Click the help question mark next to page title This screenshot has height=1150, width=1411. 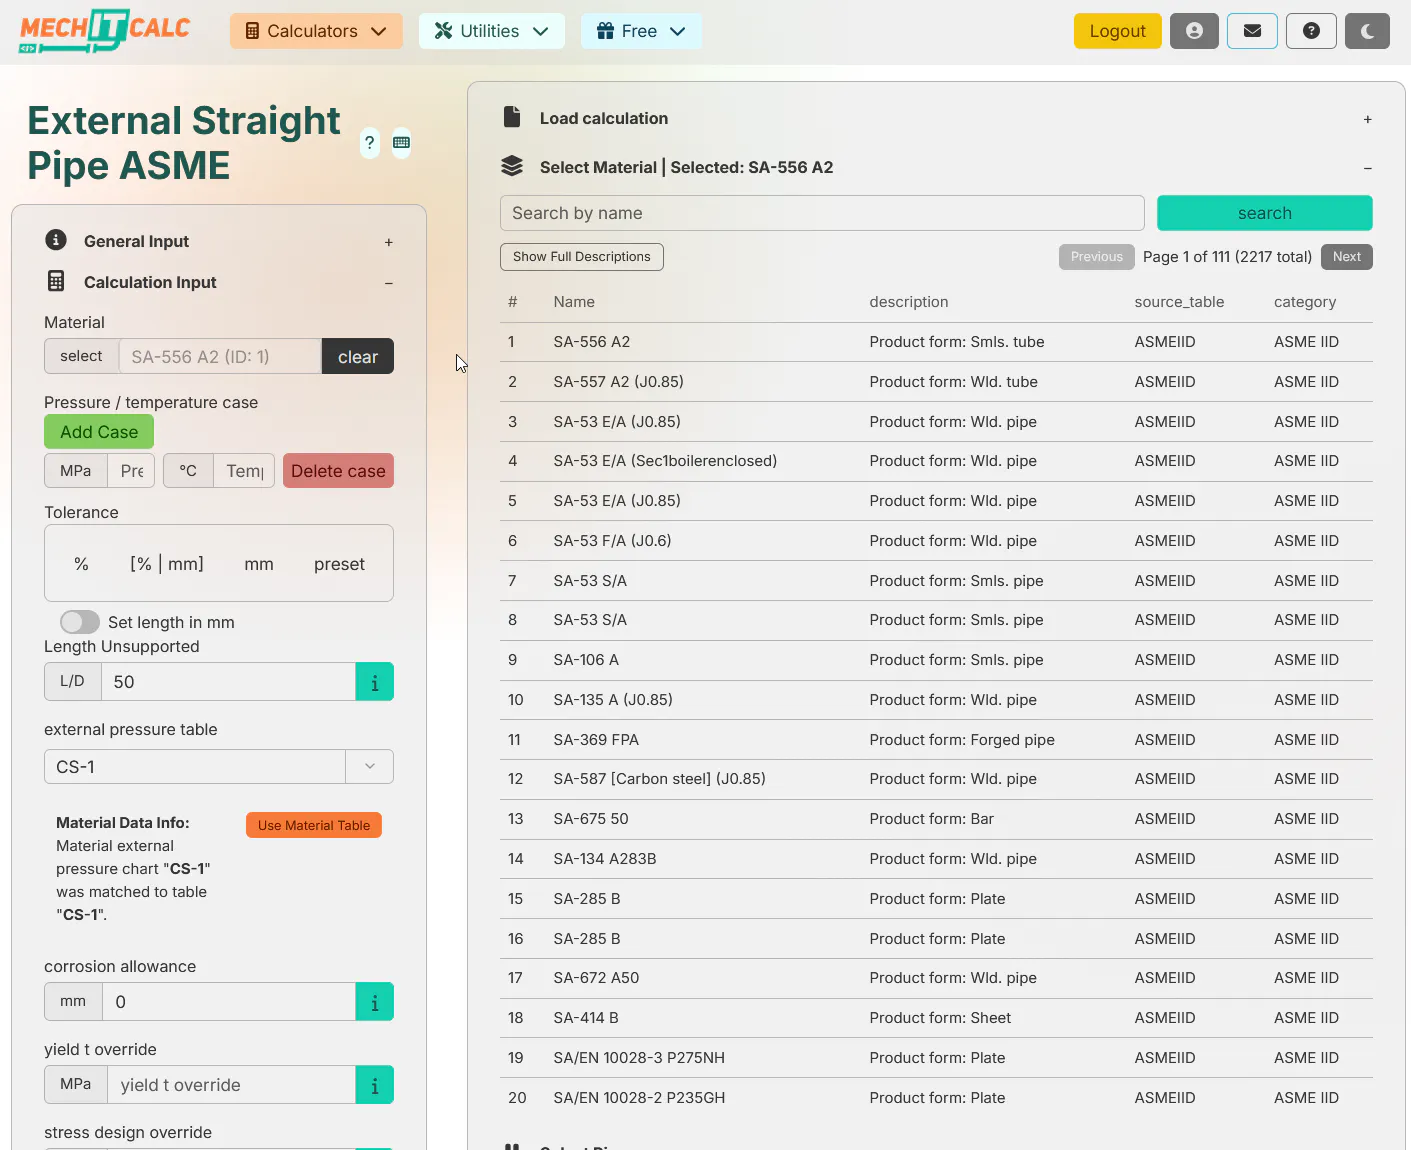[370, 143]
